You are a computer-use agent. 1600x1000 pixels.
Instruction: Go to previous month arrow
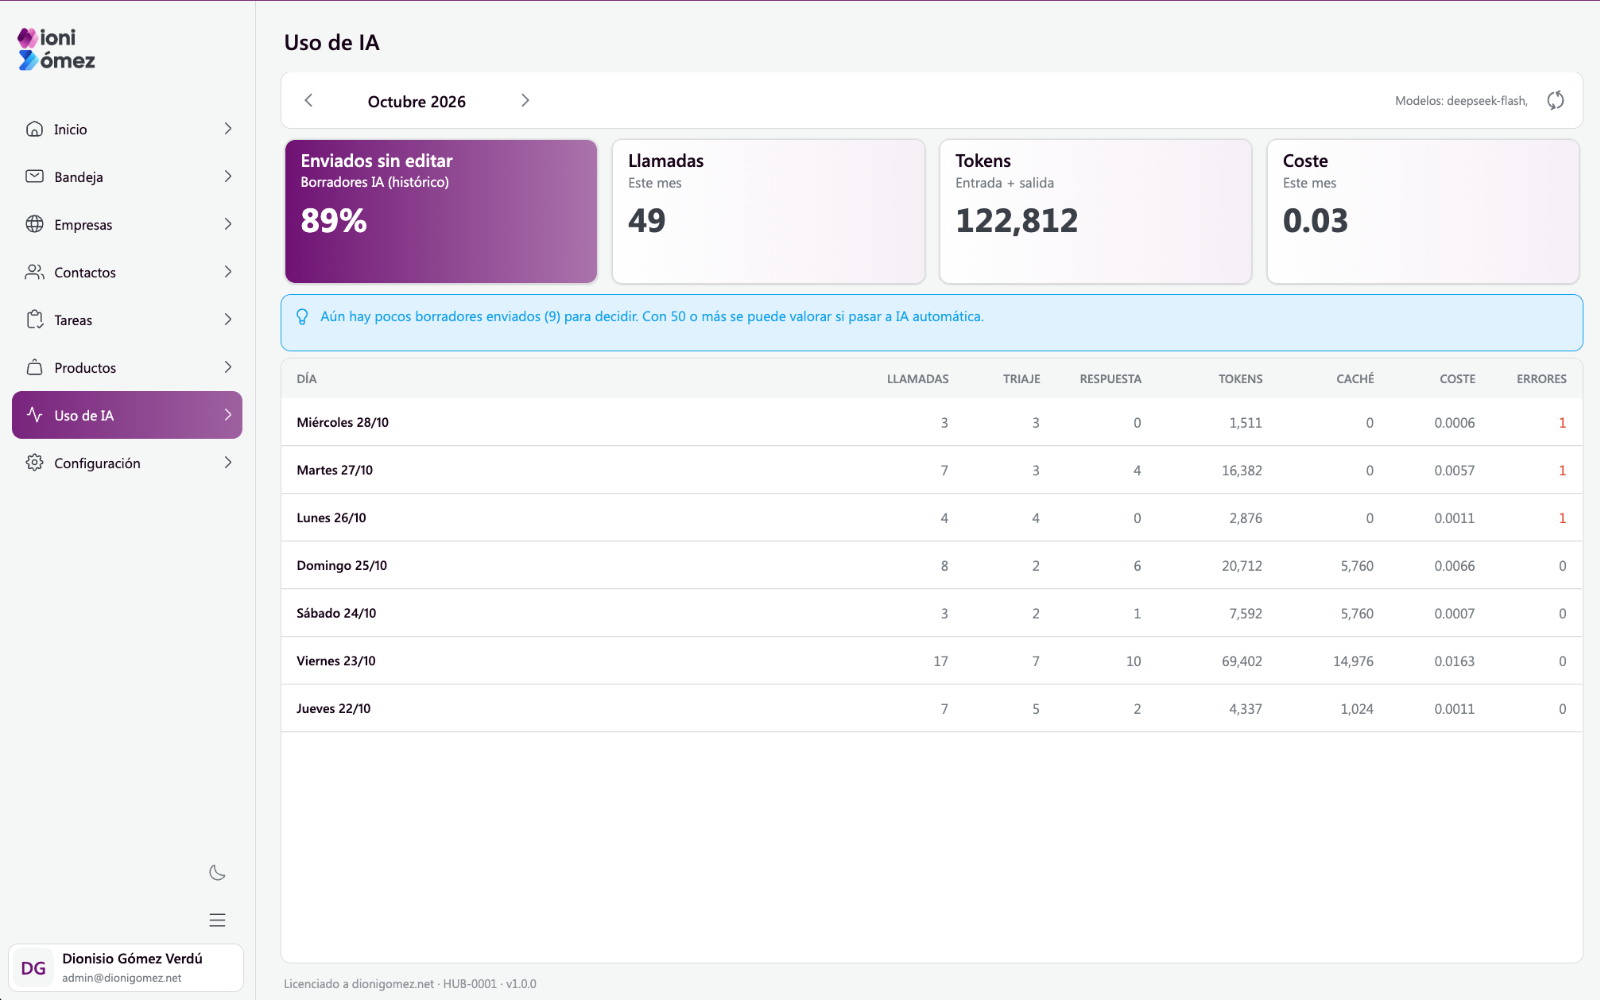point(309,100)
